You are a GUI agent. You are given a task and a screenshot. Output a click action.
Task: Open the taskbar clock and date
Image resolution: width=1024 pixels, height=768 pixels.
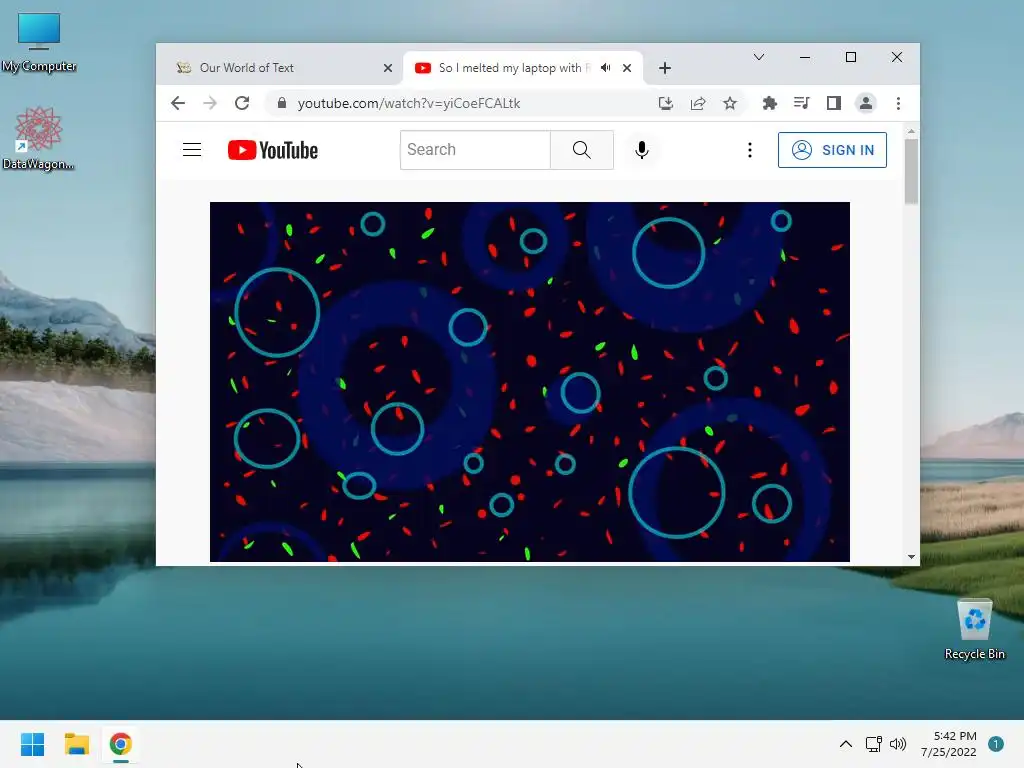tap(949, 744)
